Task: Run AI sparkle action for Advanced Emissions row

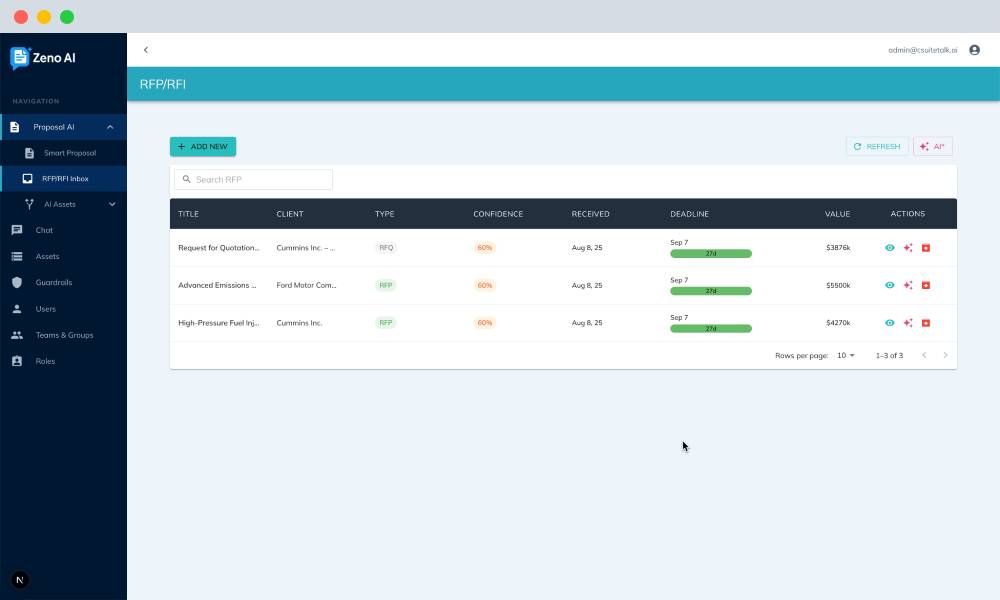Action: click(908, 285)
